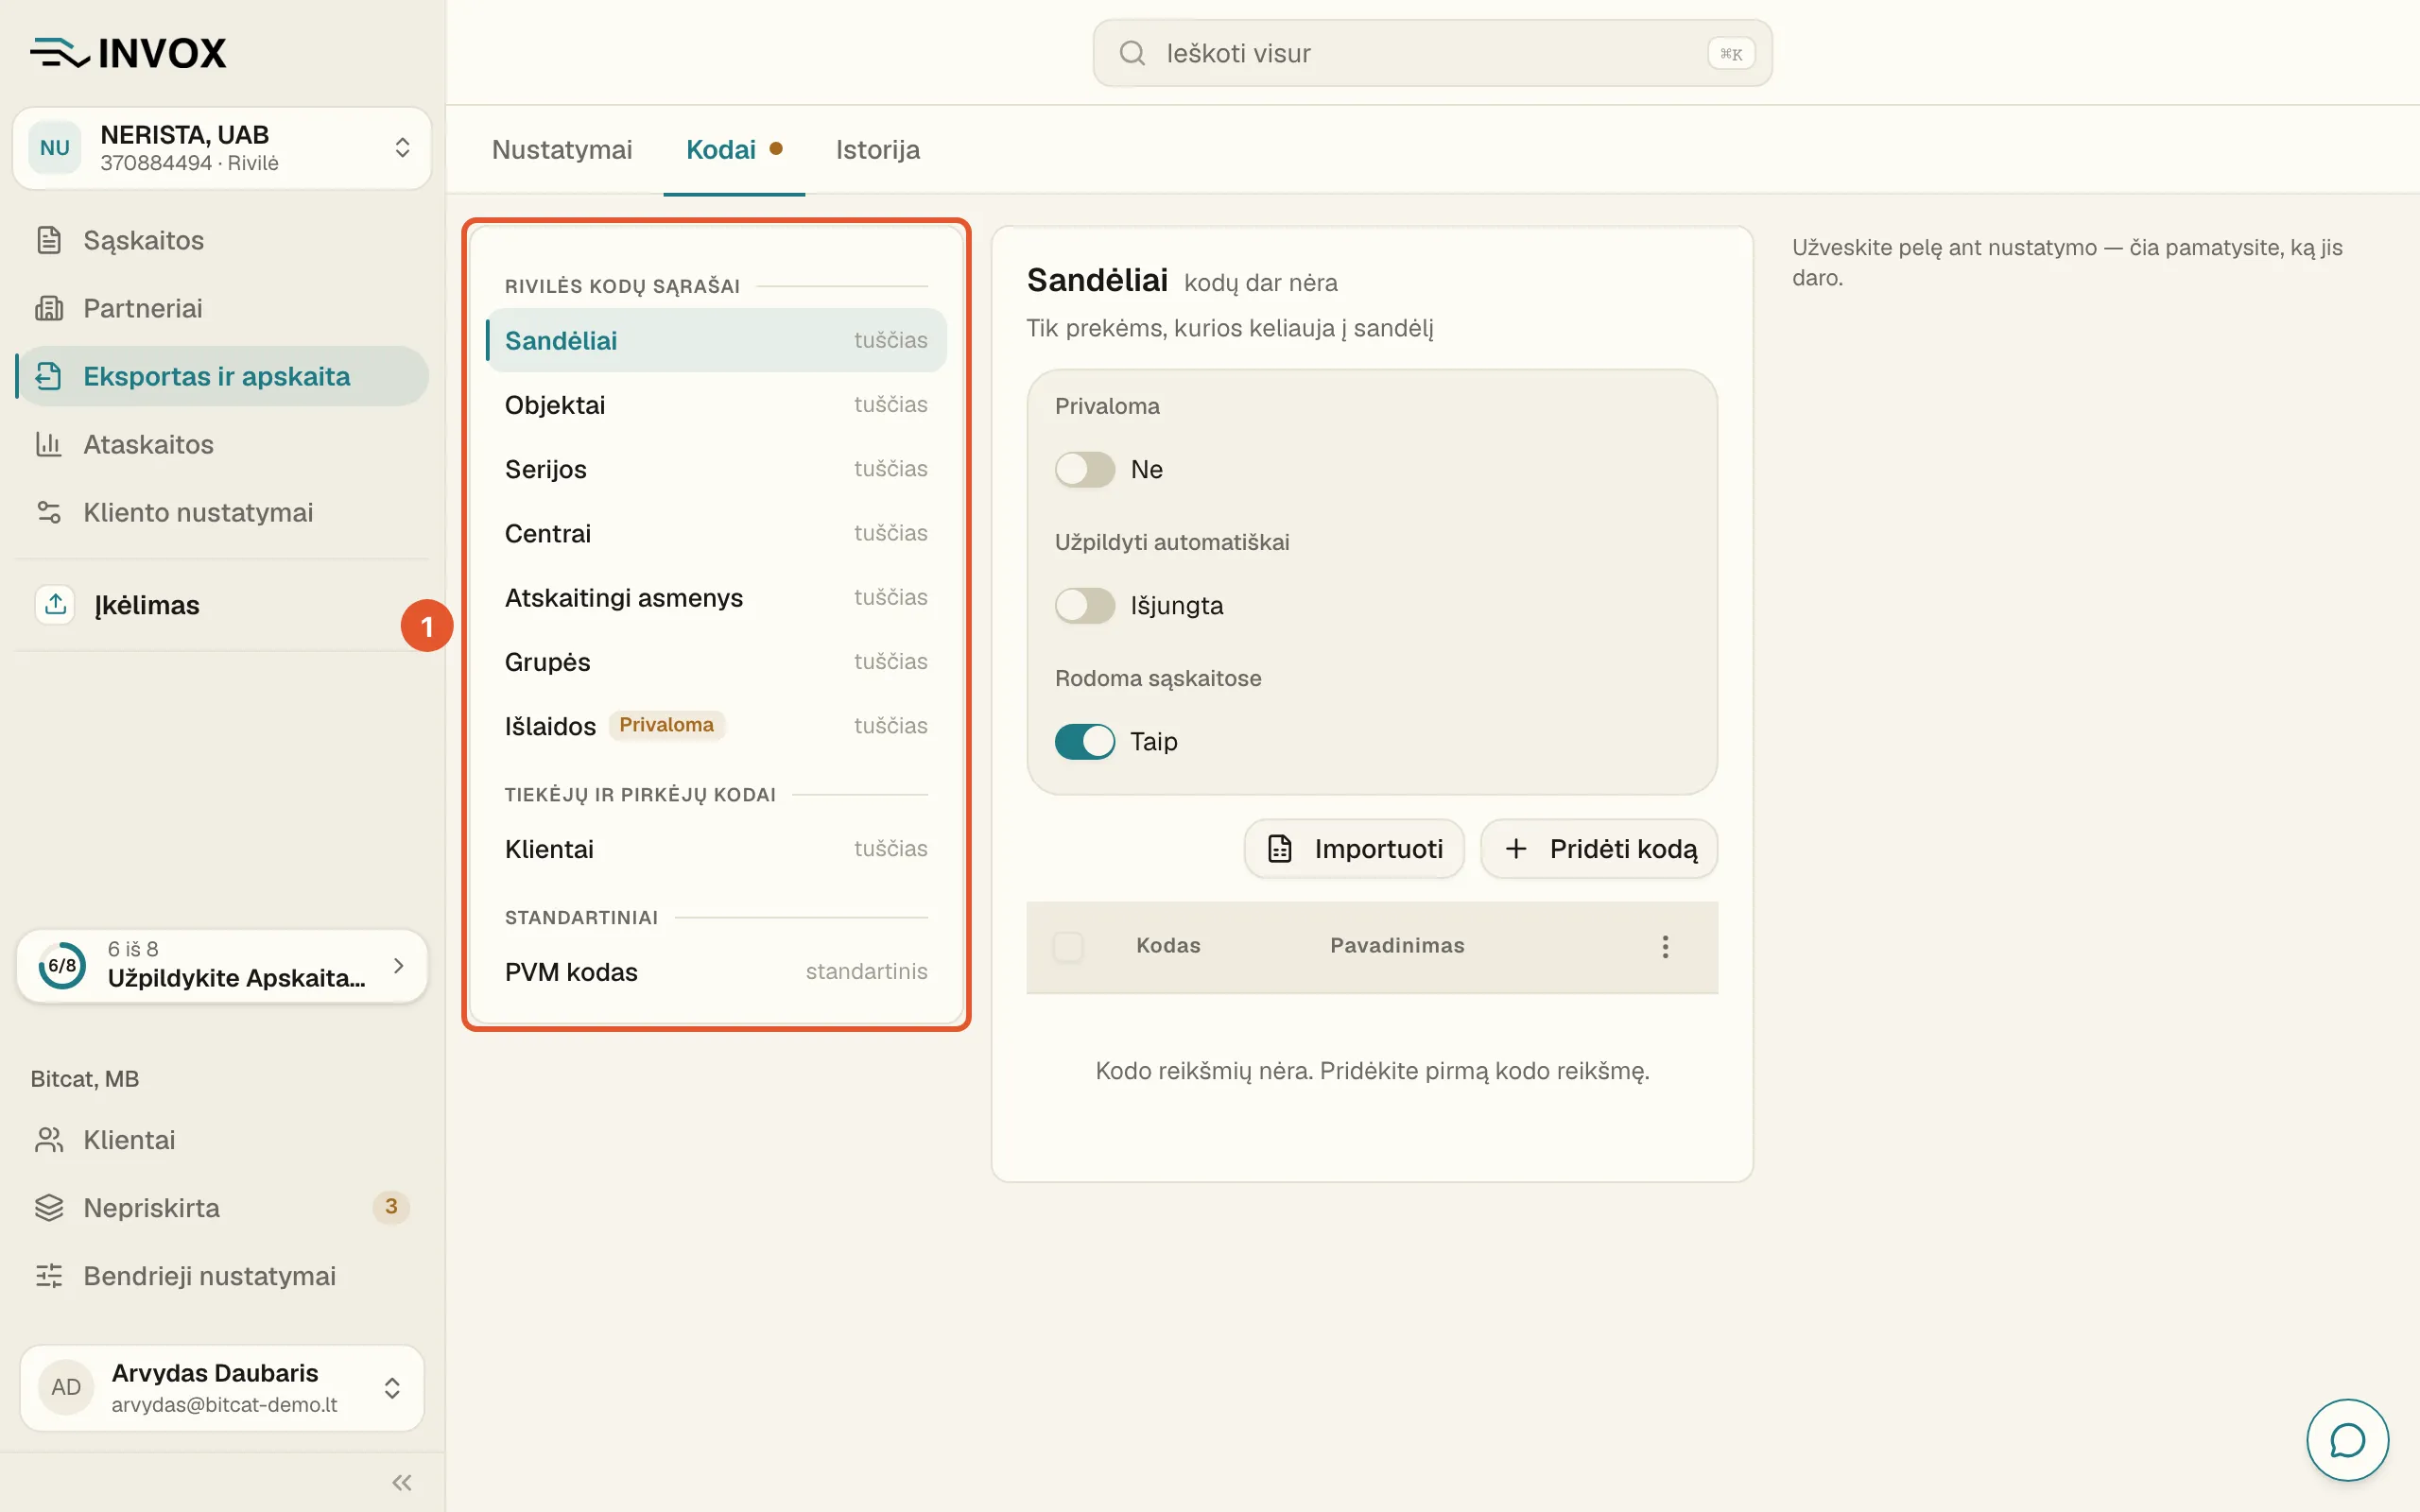
Task: Select Eksportas ir apskaita menu item
Action: click(222, 376)
